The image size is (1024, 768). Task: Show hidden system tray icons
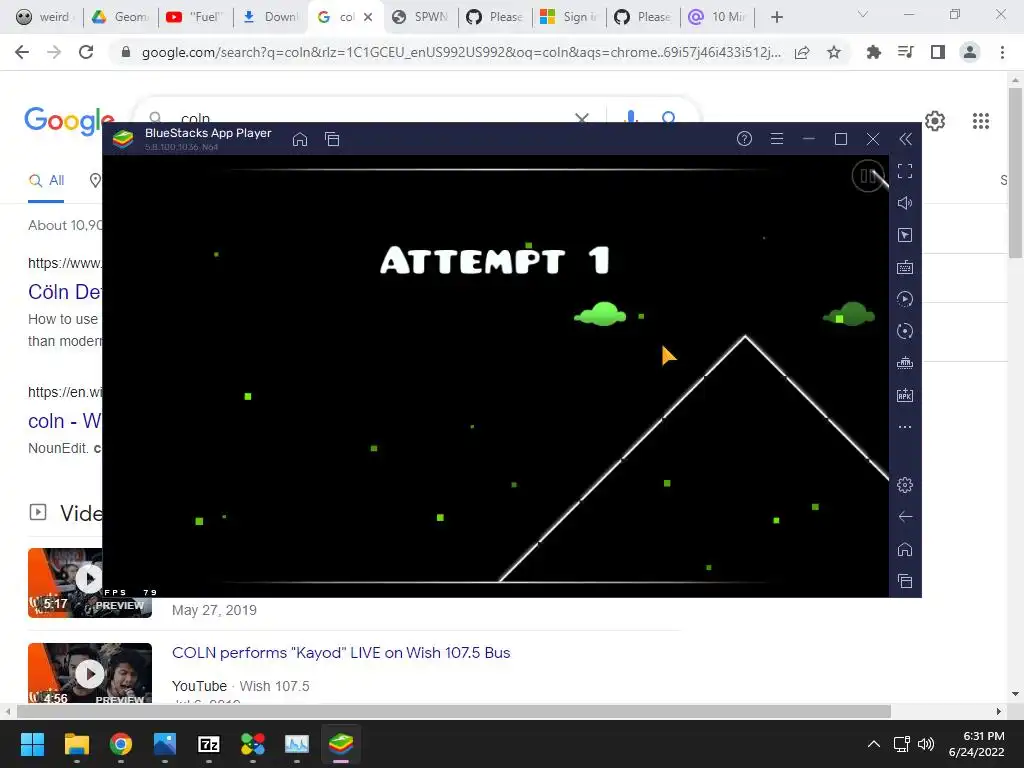(x=873, y=744)
